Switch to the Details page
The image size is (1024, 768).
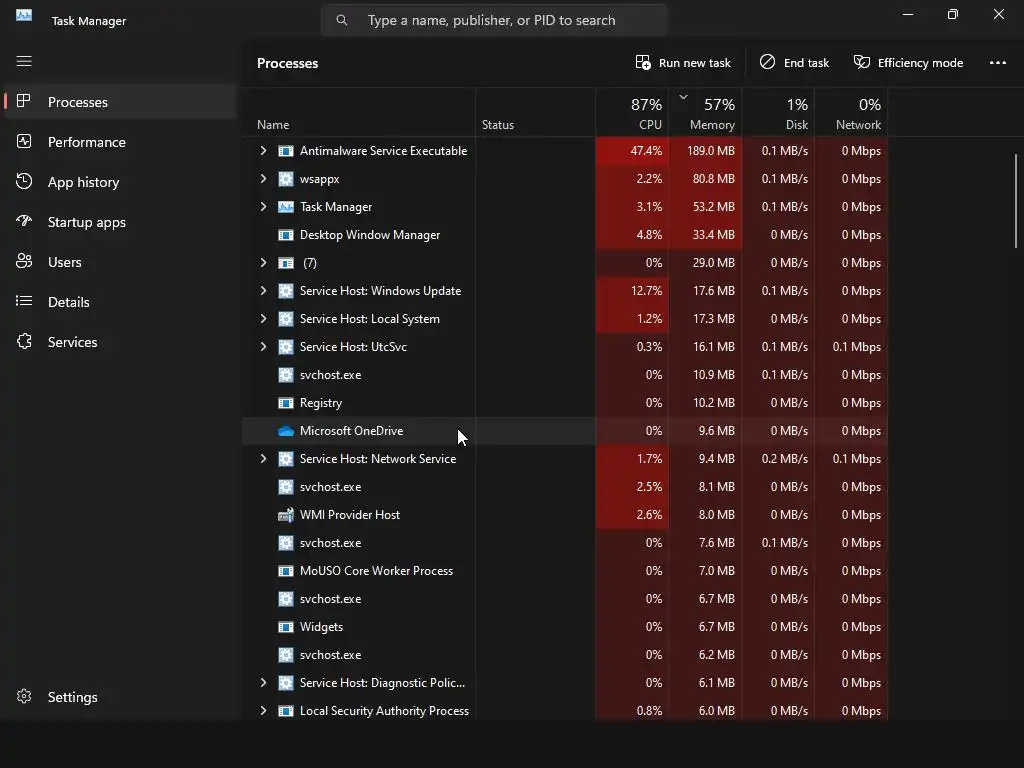(120, 302)
